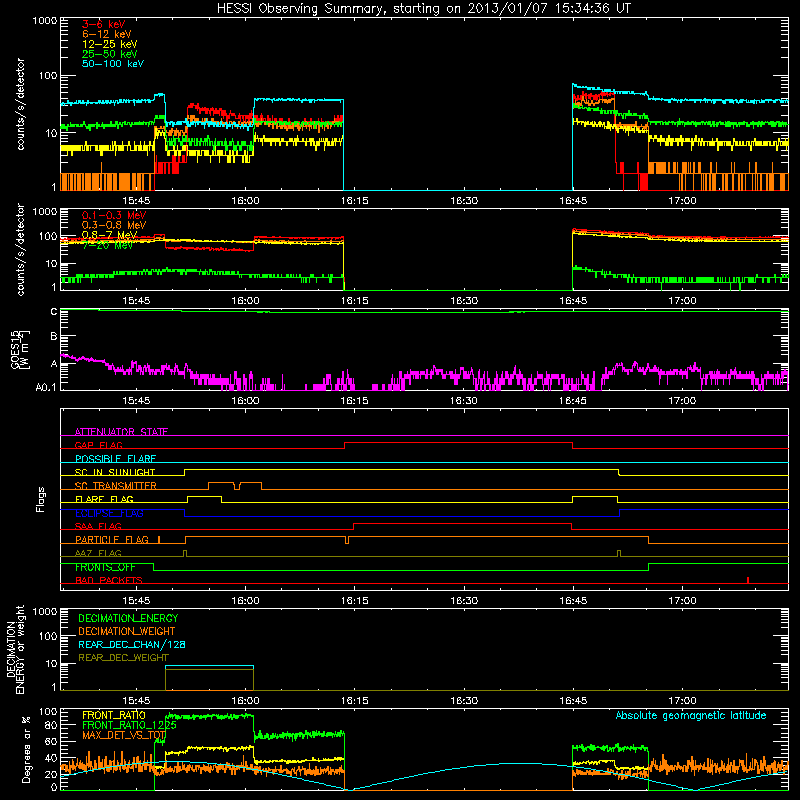The height and width of the screenshot is (800, 800).
Task: Click the raised GAP_FLAG step segment
Action: pyautogui.click(x=459, y=443)
